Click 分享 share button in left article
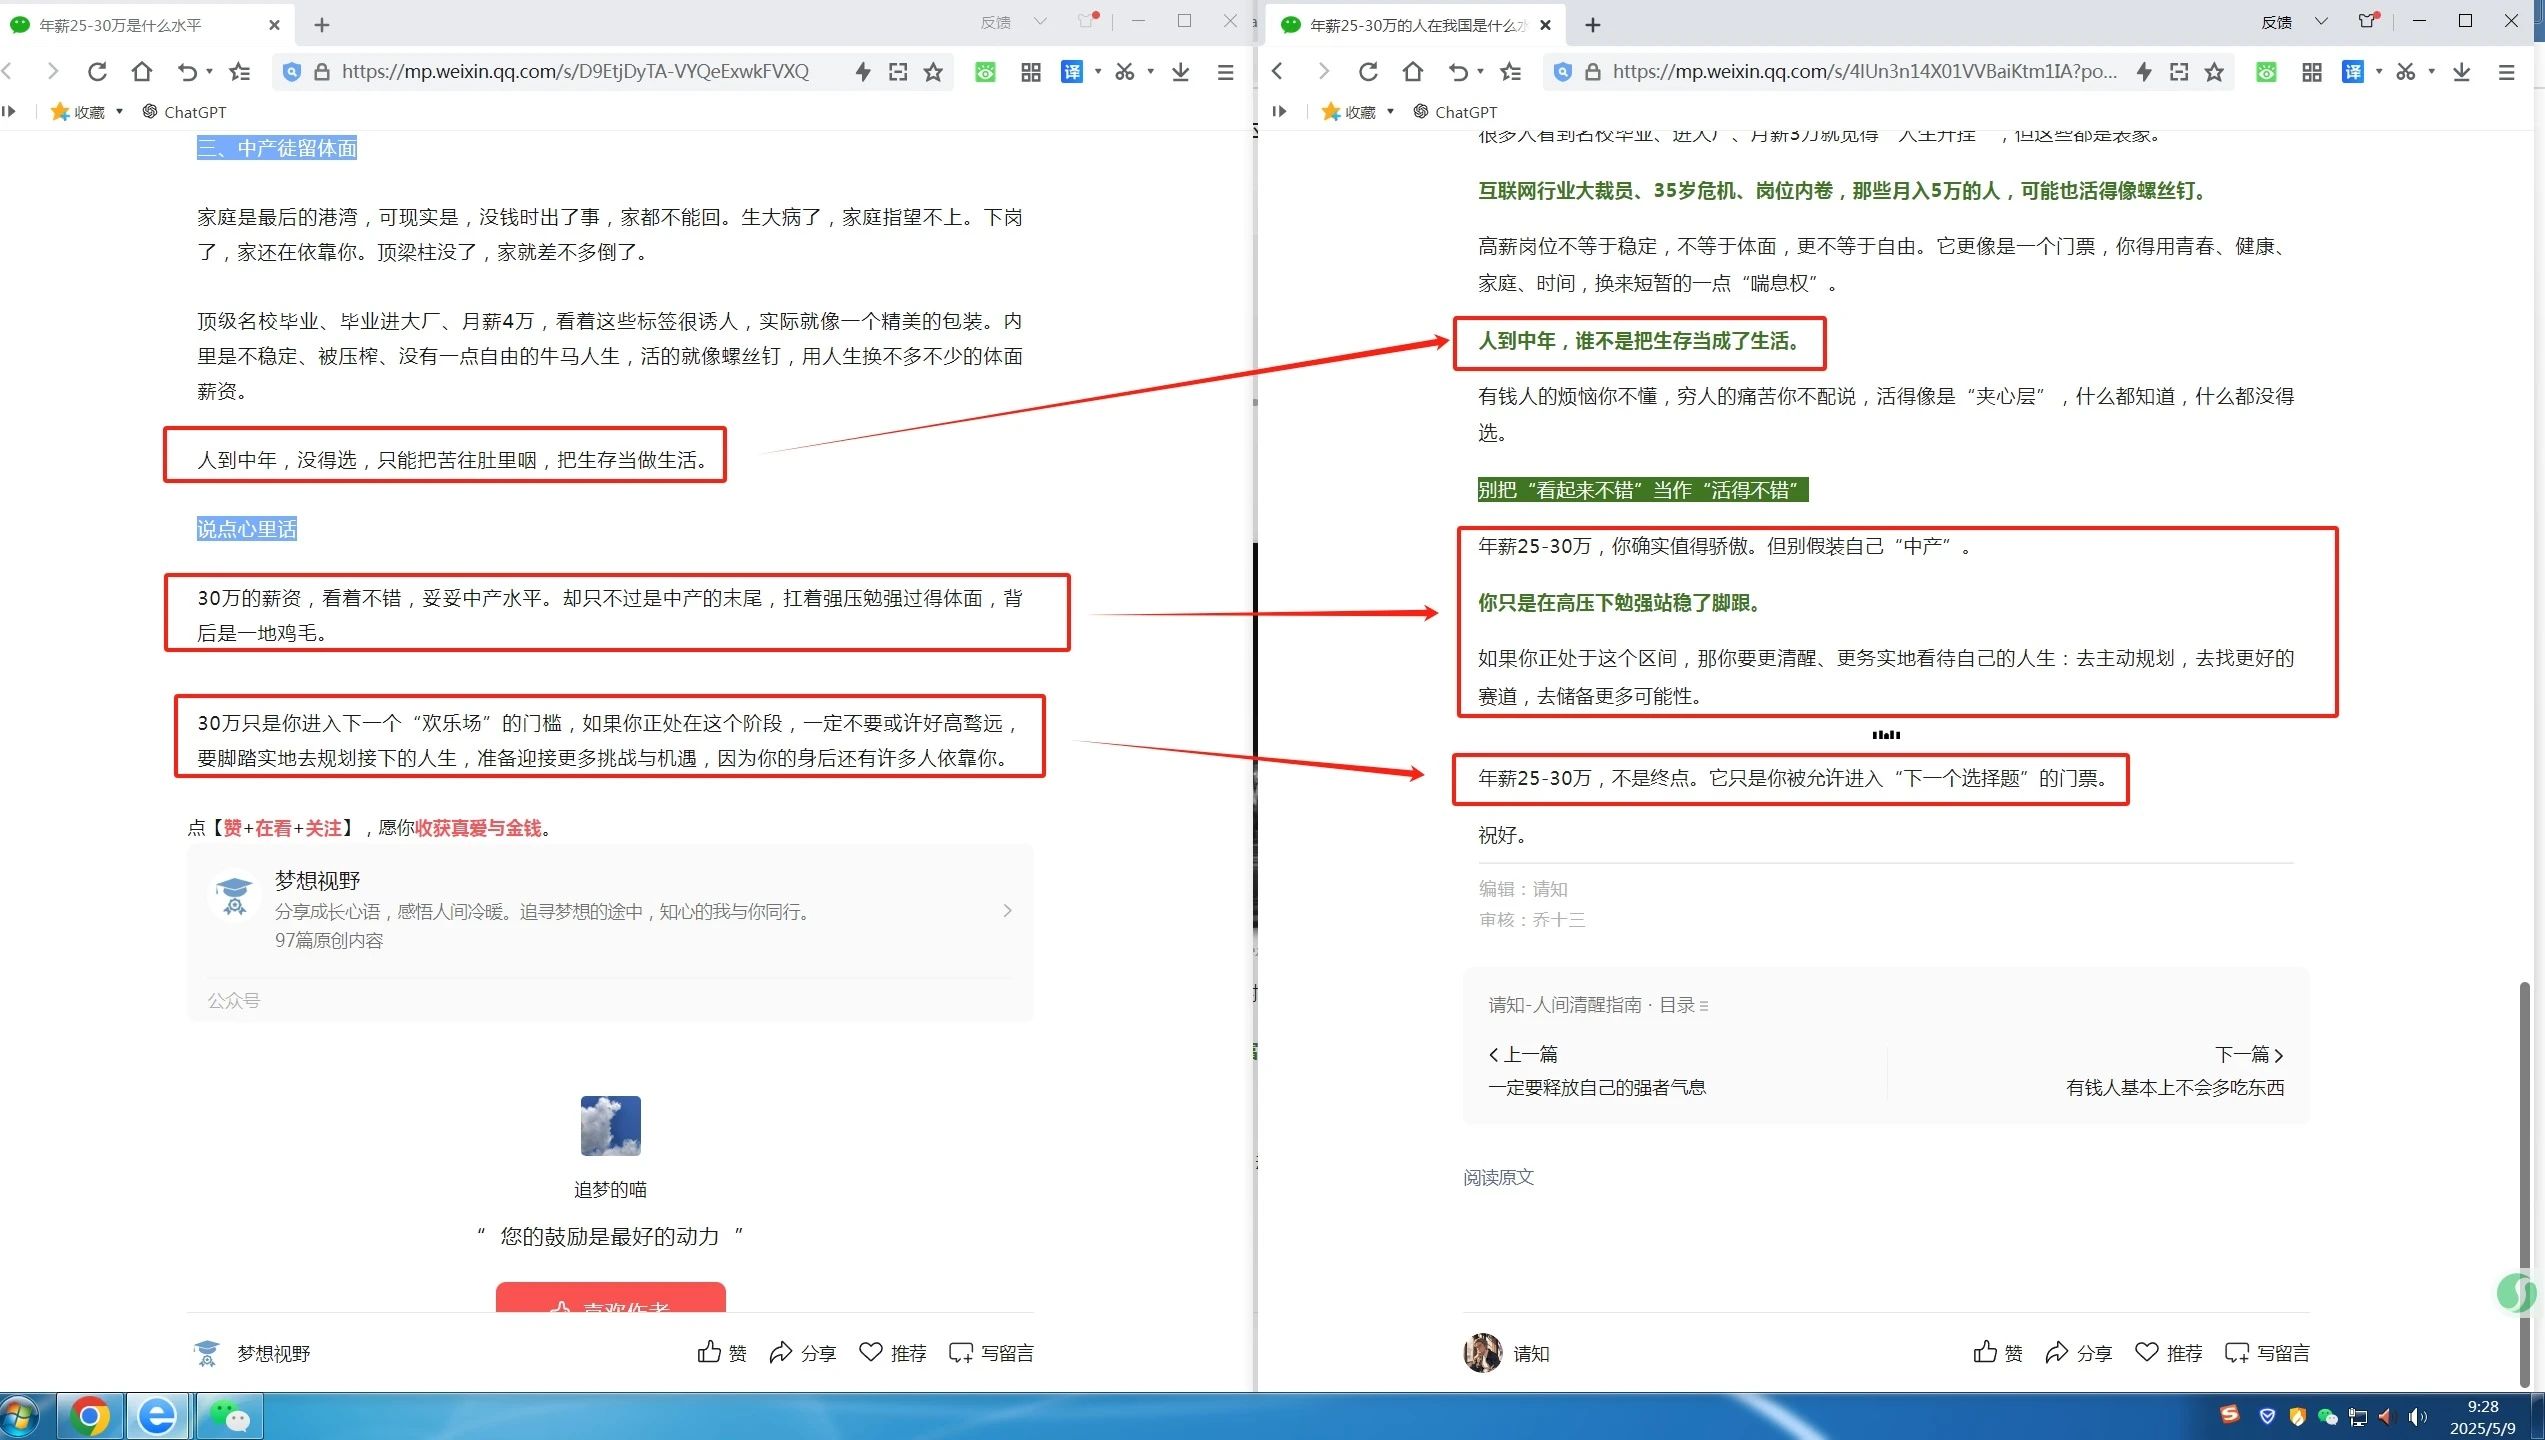This screenshot has height=1440, width=2545. tap(802, 1353)
